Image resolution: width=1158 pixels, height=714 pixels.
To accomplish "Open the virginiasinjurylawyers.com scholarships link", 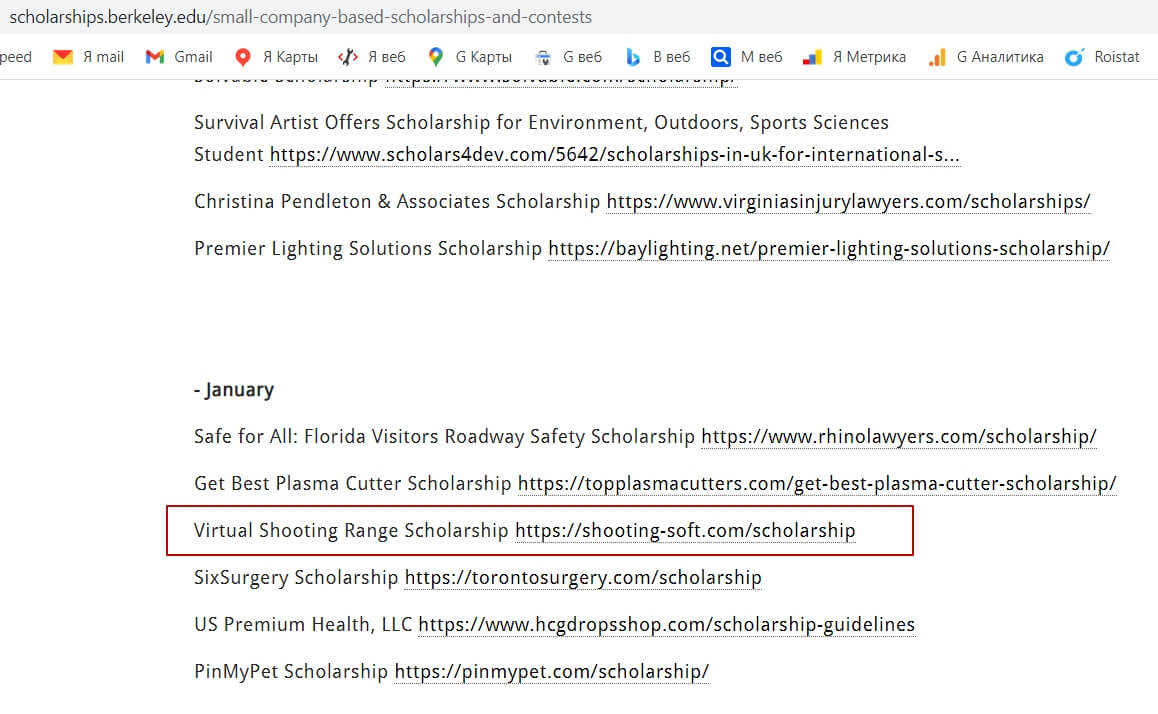I will 848,202.
